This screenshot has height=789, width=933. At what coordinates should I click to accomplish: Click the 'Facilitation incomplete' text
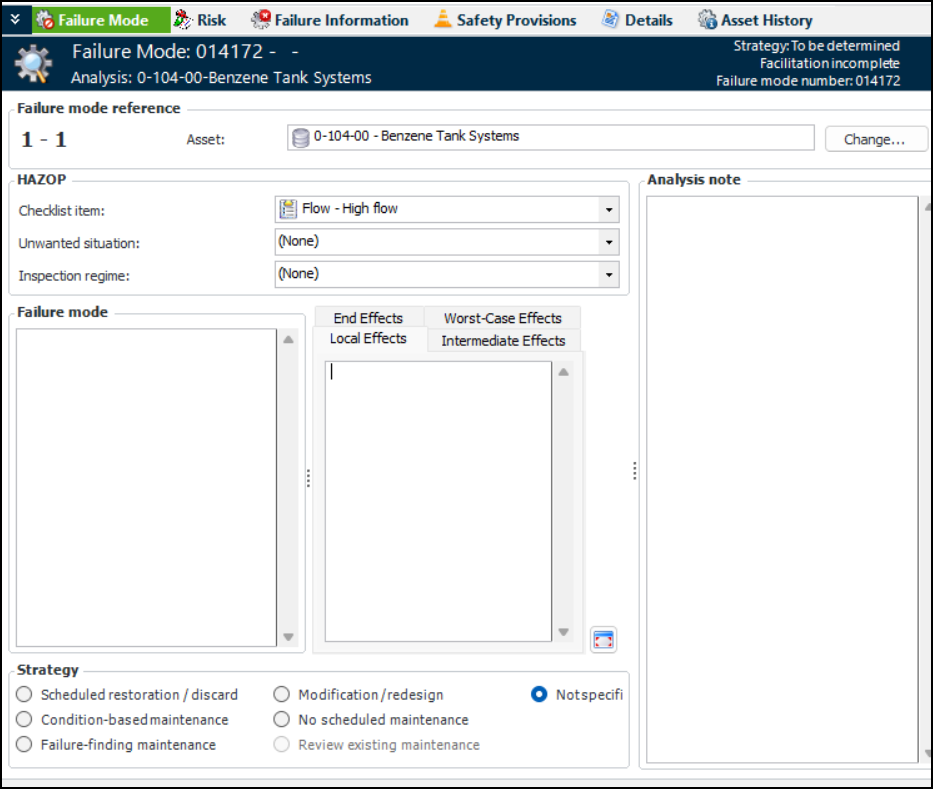(x=829, y=63)
